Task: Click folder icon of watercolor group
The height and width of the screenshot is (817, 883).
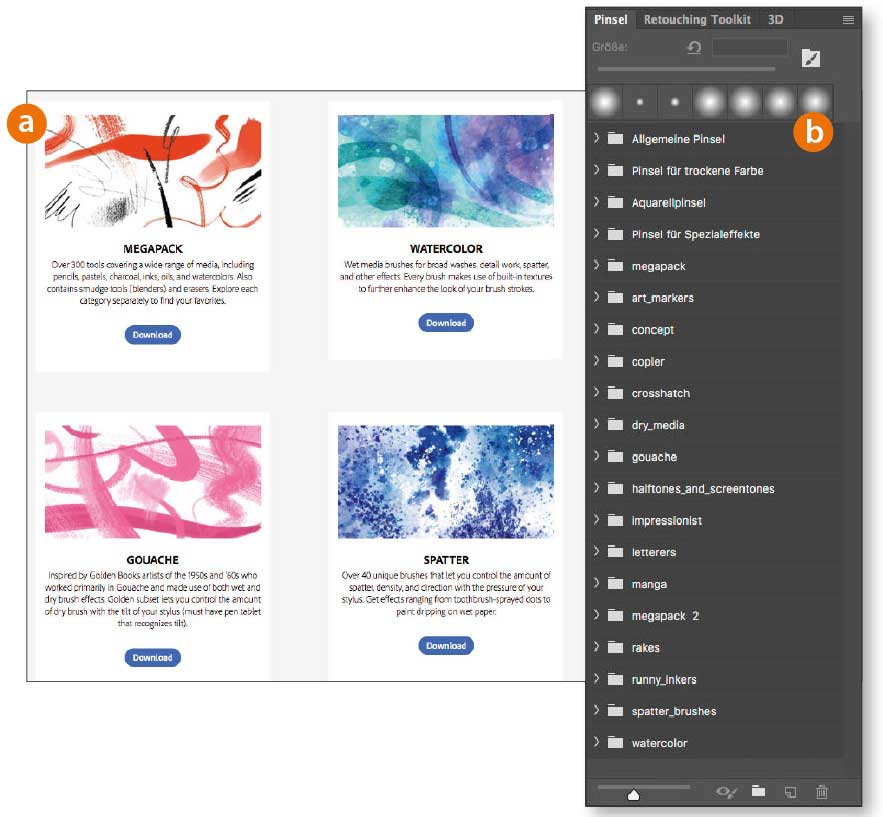Action: [616, 743]
